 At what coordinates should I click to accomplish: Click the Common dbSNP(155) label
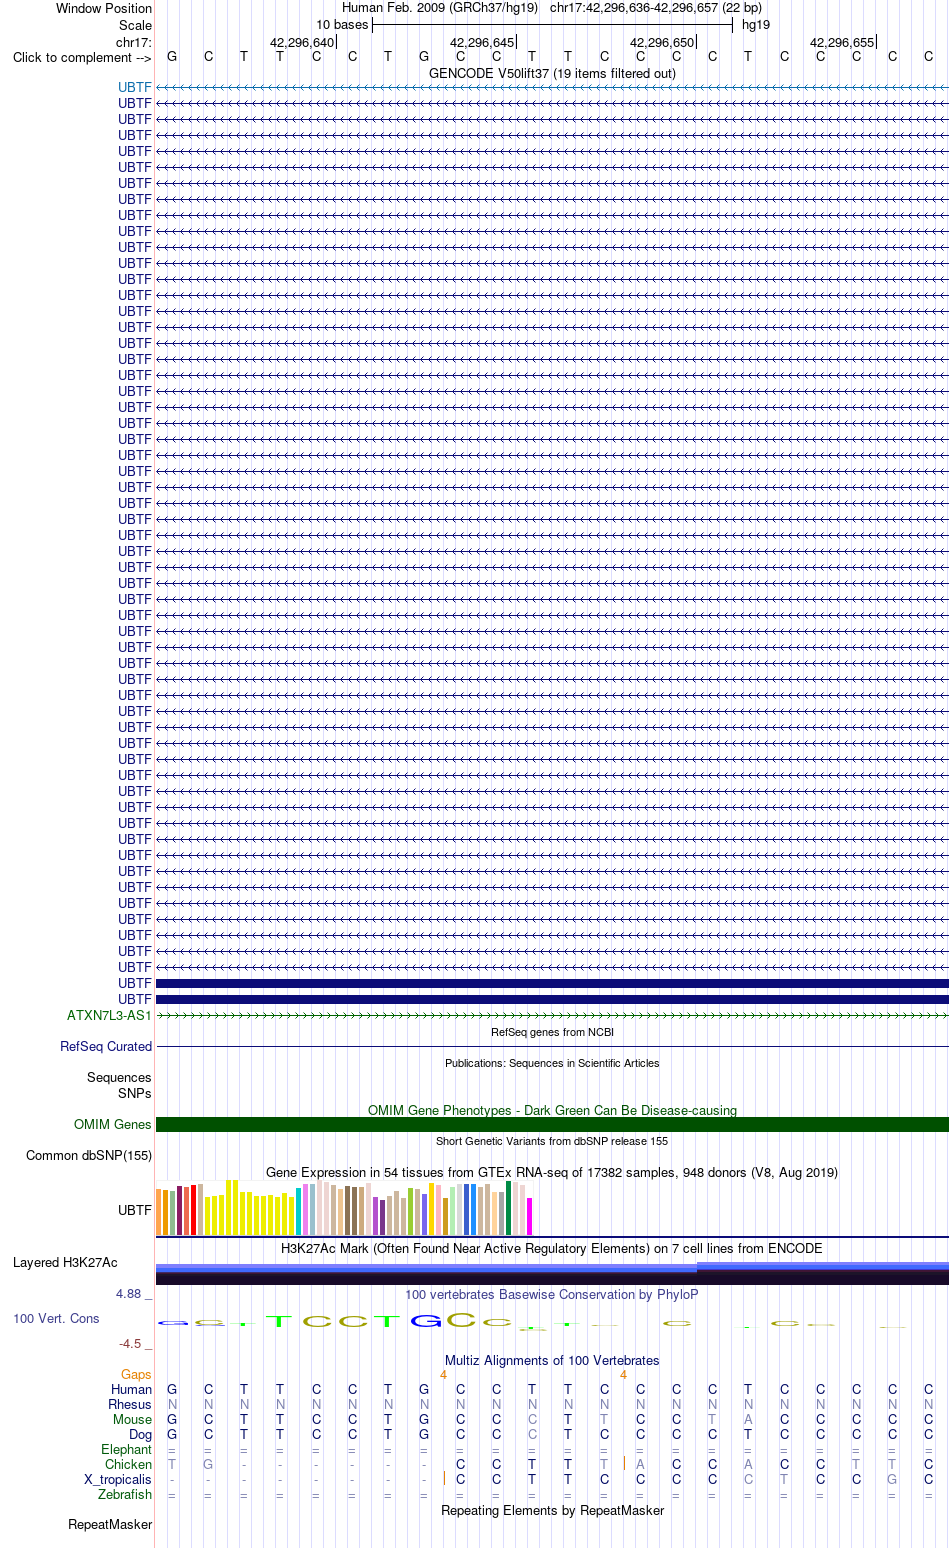[89, 1155]
